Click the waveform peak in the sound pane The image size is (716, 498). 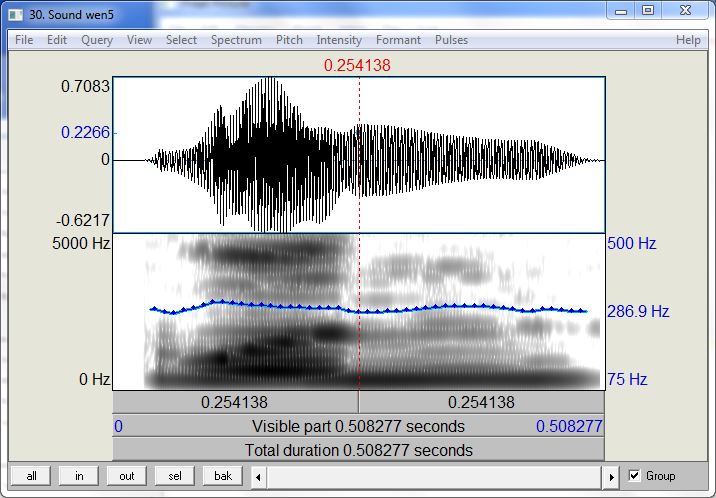(271, 80)
